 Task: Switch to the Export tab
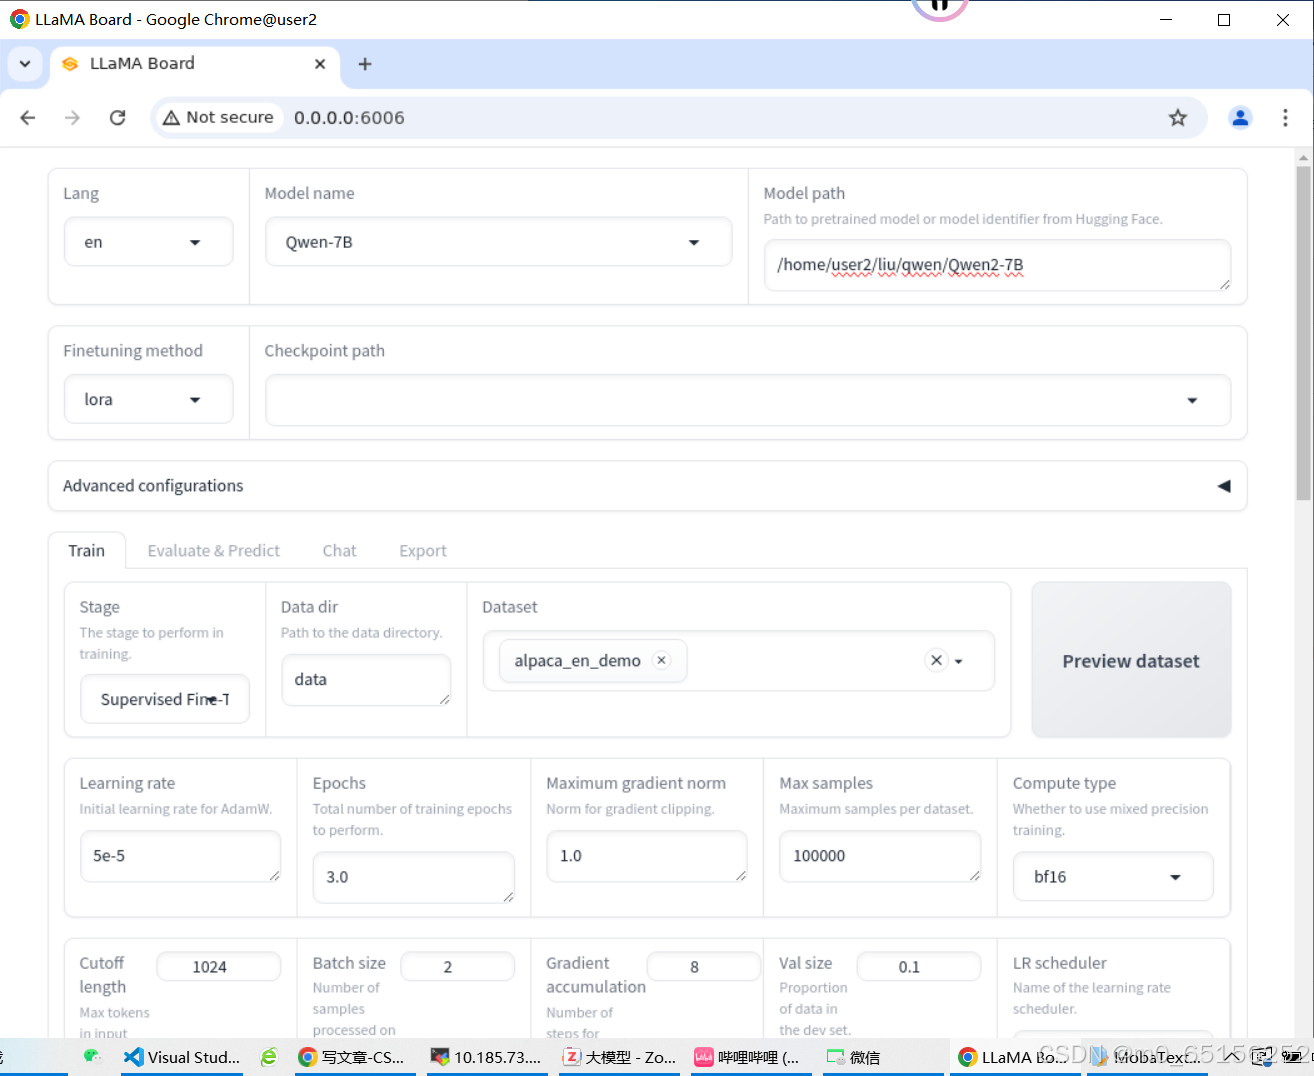point(423,551)
